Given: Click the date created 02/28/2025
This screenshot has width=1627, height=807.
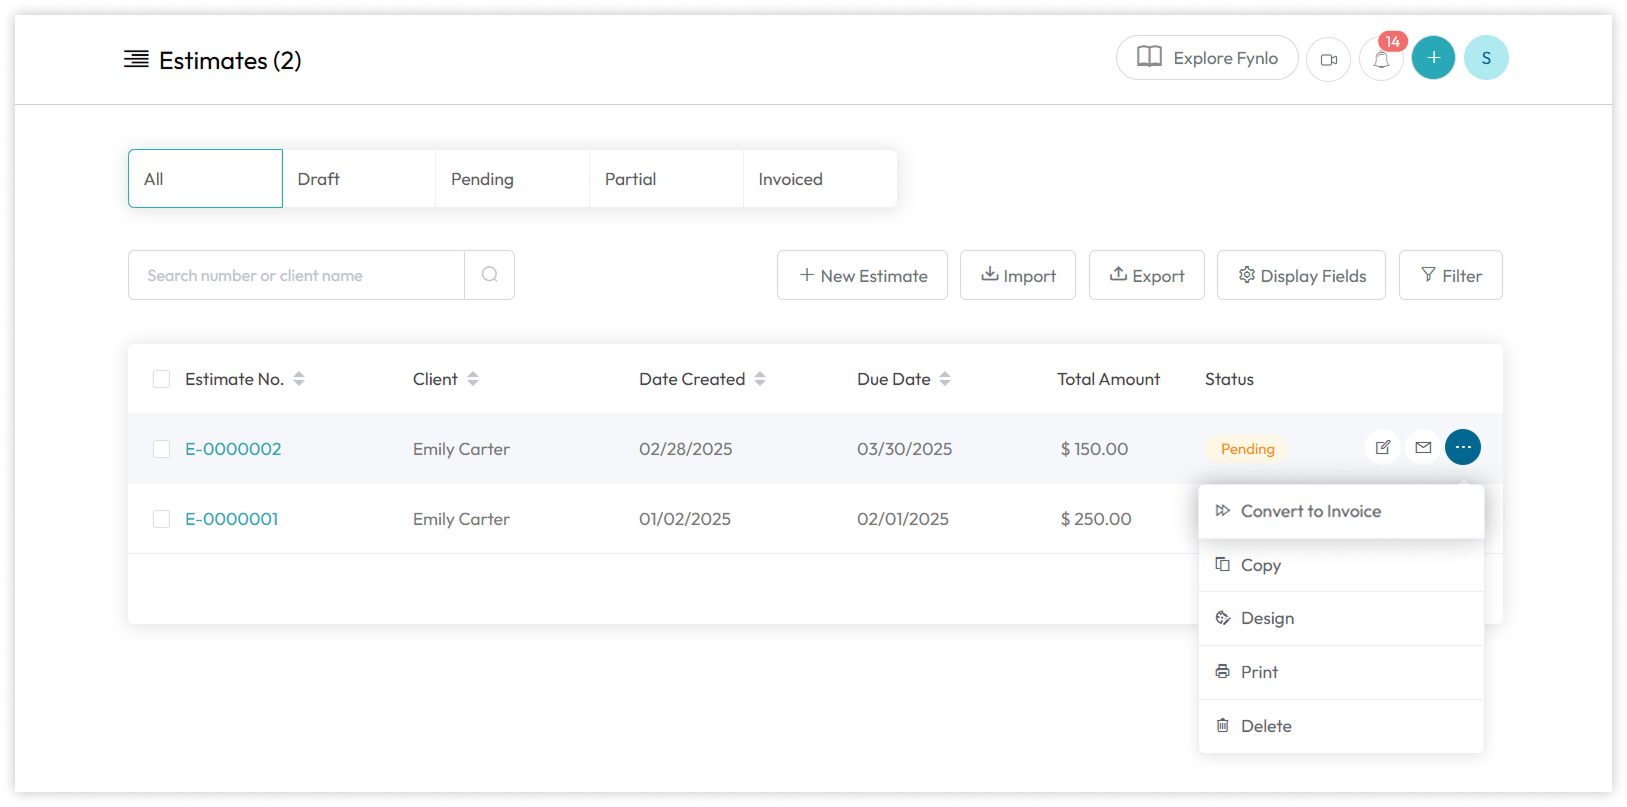Looking at the screenshot, I should (x=686, y=449).
